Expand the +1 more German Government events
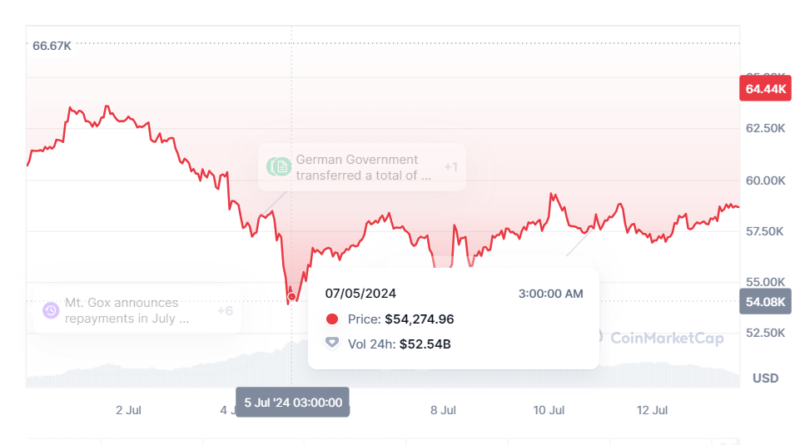Viewport: 800px width, 445px height. pyautogui.click(x=450, y=167)
